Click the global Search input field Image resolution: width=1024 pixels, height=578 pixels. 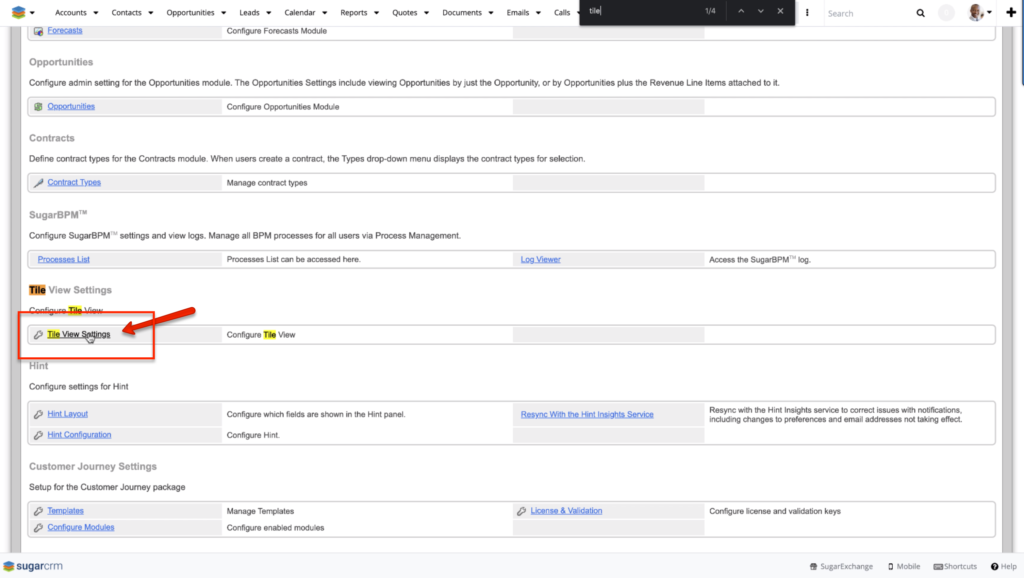point(869,13)
